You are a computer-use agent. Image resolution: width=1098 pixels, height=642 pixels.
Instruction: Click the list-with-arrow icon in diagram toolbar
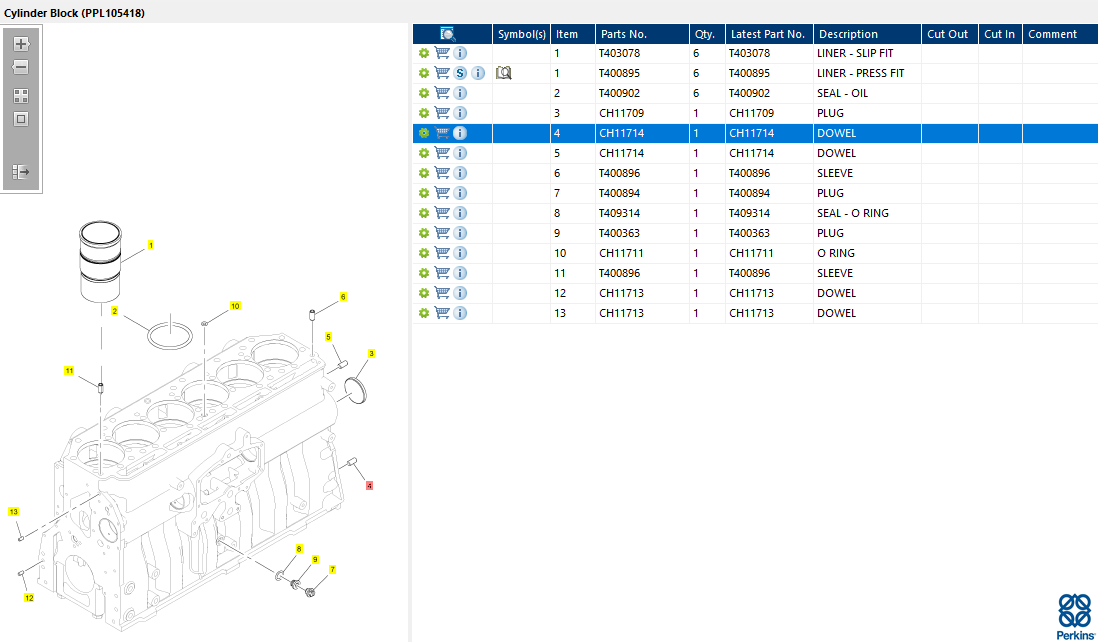pos(20,172)
